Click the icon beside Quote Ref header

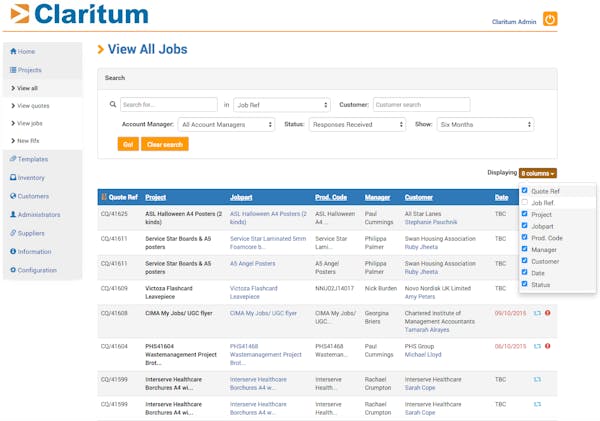pyautogui.click(x=104, y=197)
